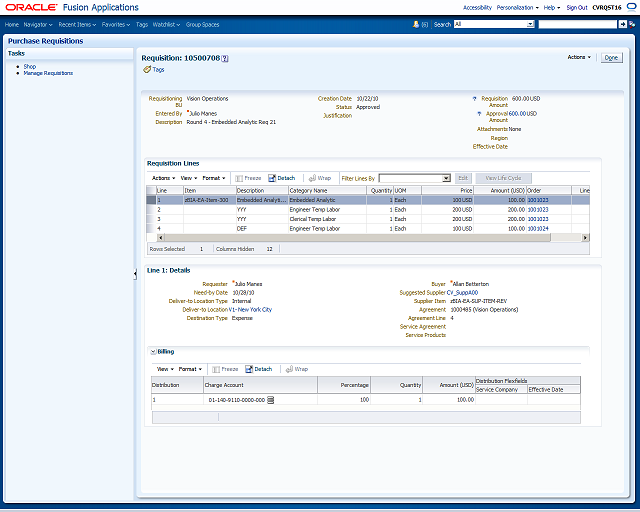Focus the global search text field
The height and width of the screenshot is (512, 640).
tap(578, 24)
